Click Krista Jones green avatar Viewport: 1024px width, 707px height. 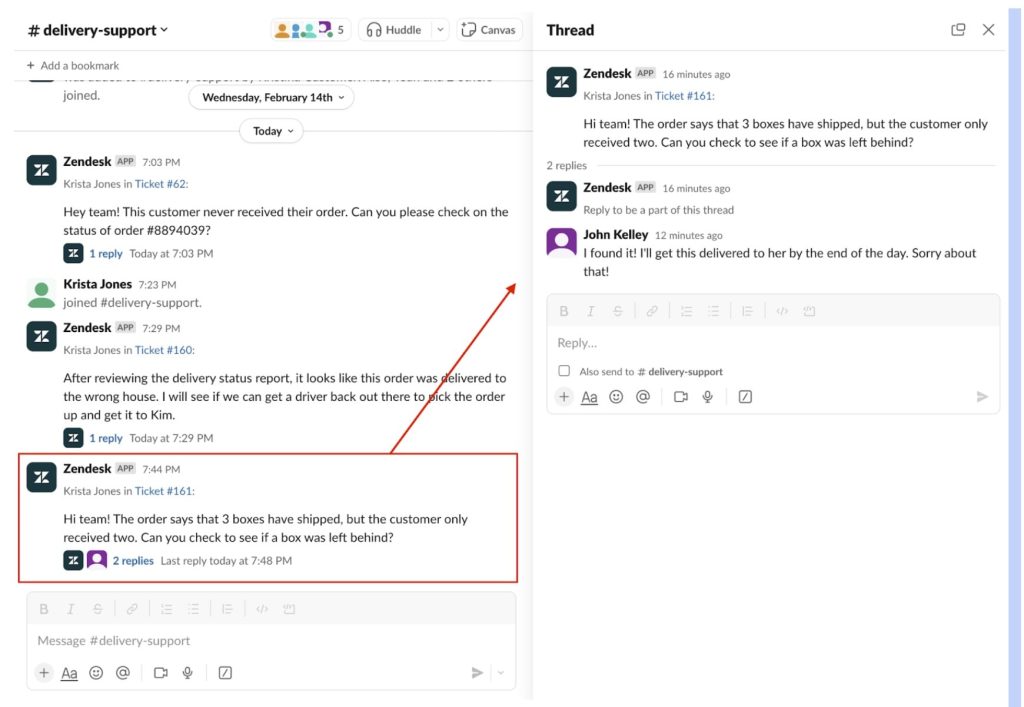[x=41, y=294]
